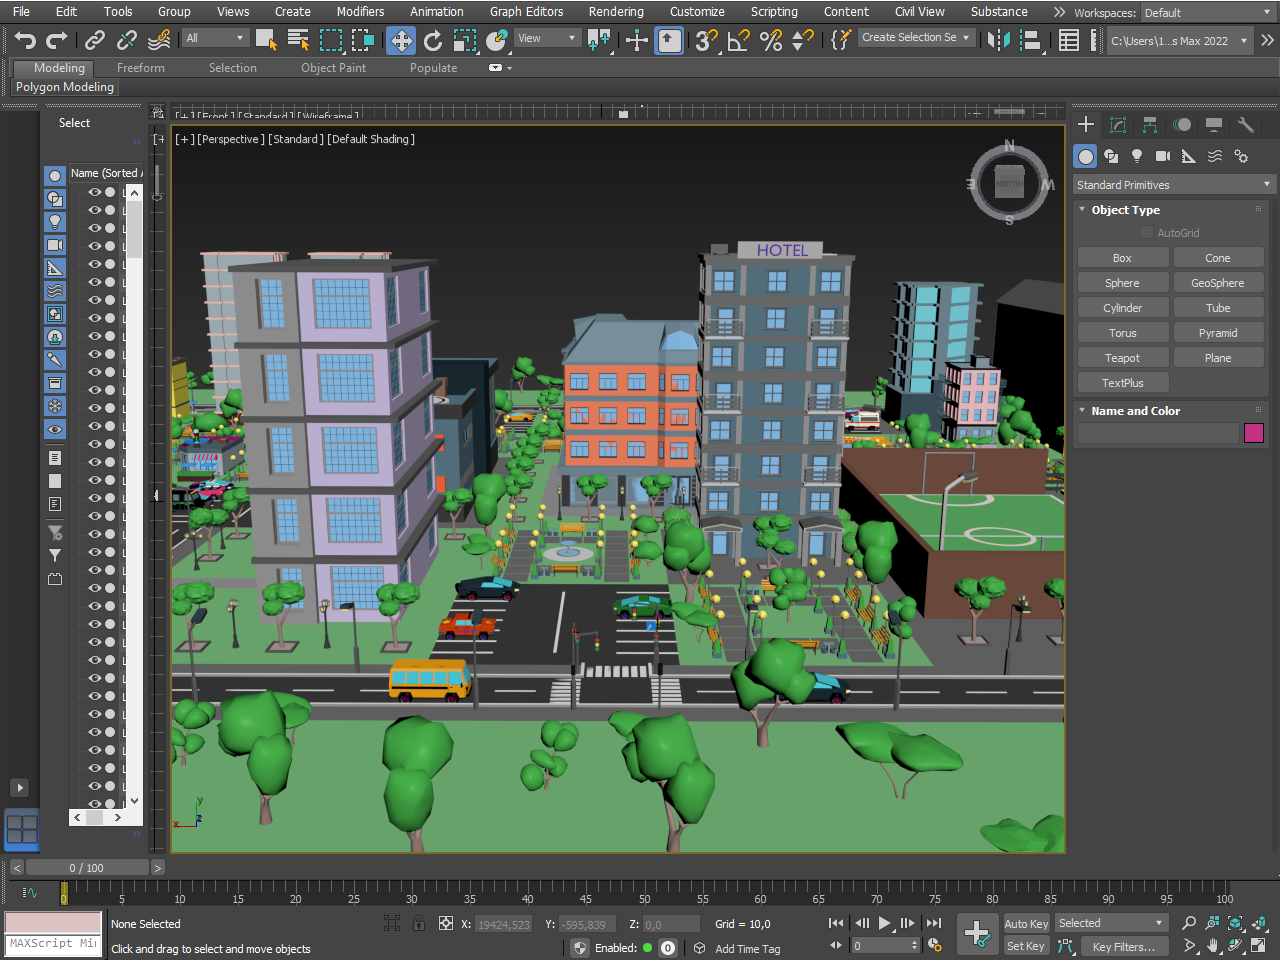
Task: Activate the Select and Rotate tool
Action: tap(433, 40)
